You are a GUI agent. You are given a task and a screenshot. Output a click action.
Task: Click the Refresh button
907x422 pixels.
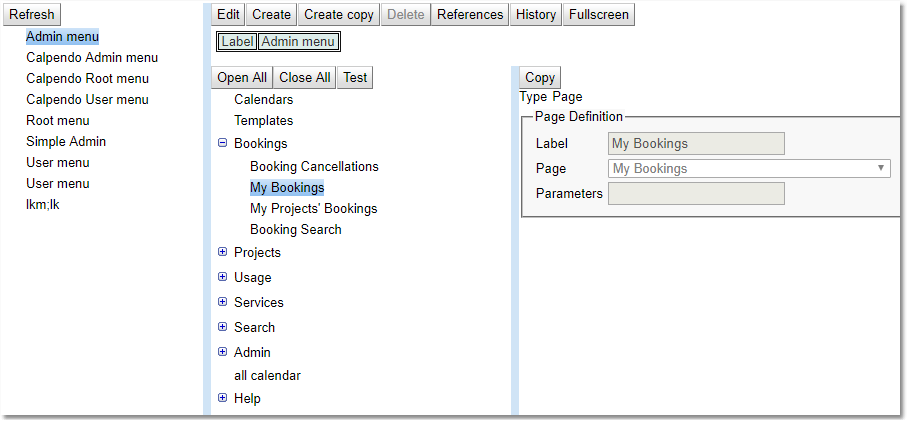pyautogui.click(x=31, y=14)
